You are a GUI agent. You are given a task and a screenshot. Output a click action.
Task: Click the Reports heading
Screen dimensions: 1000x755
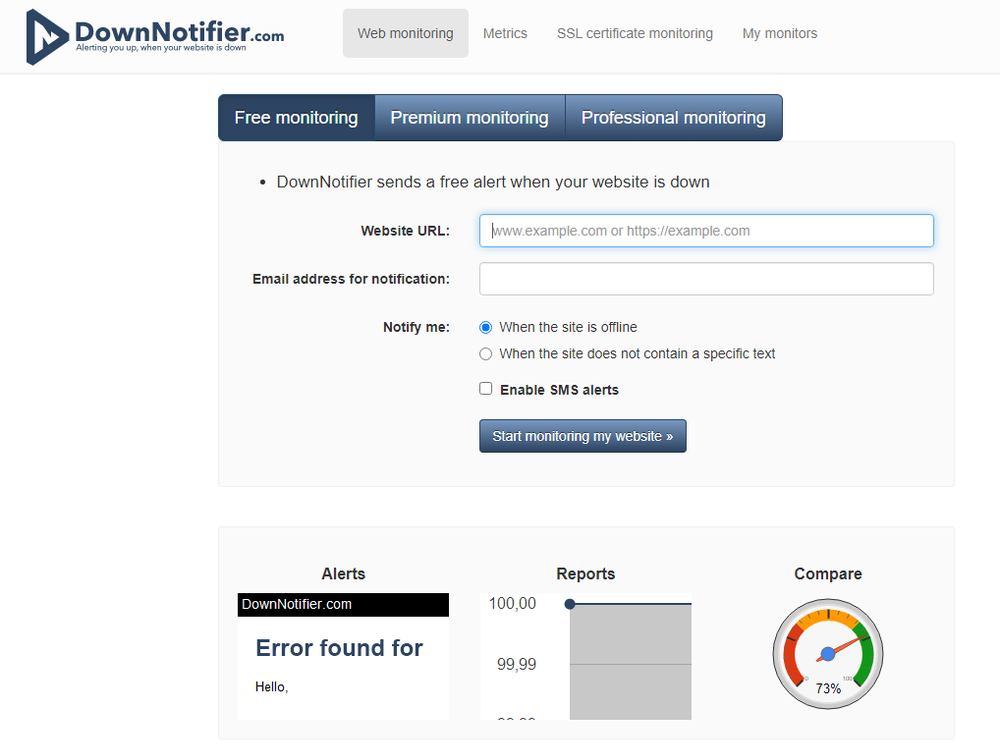point(585,574)
